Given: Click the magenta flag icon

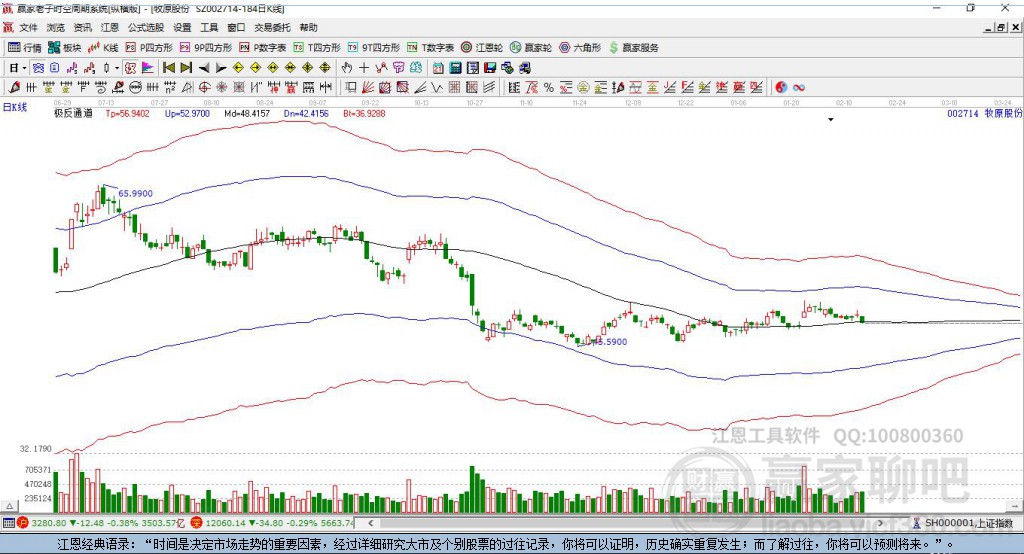Looking at the screenshot, I should [x=148, y=68].
